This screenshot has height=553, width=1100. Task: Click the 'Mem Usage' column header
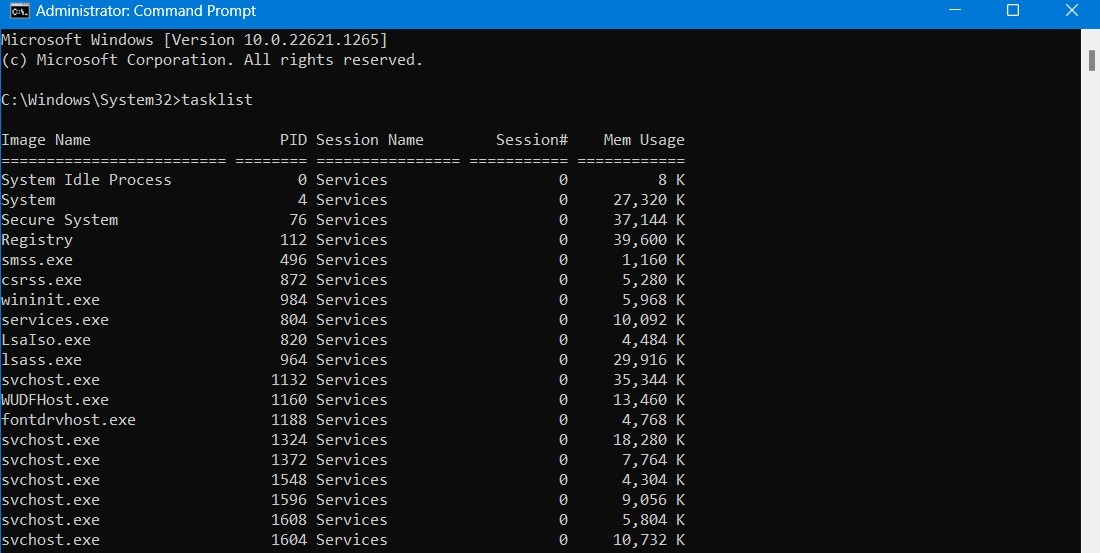(x=644, y=140)
